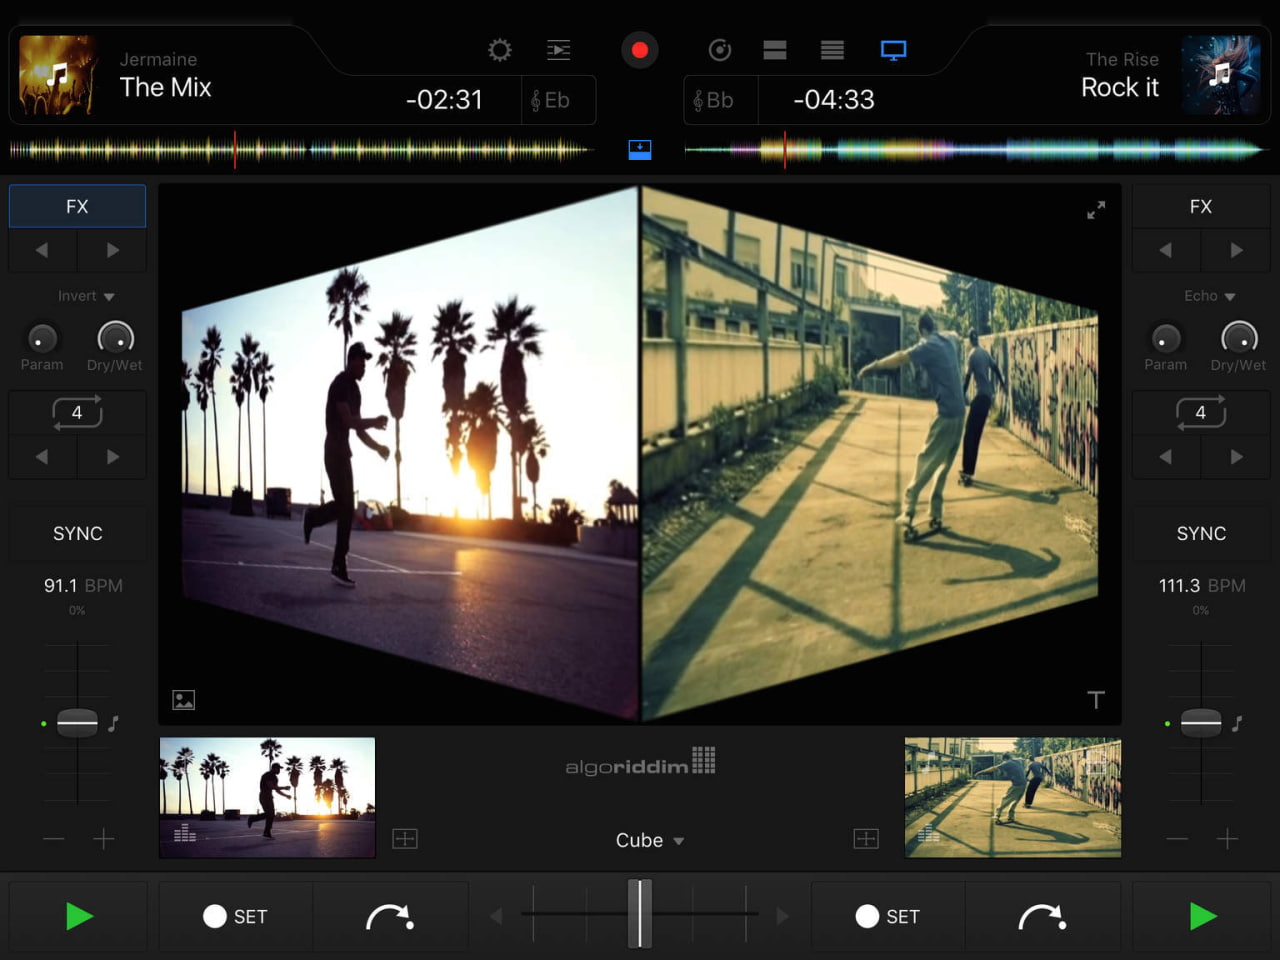Enable SYNC on the left deck
This screenshot has width=1280, height=960.
click(77, 533)
